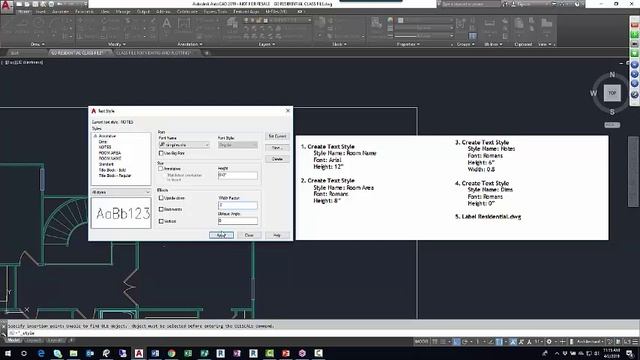Click the Close button in Text Style dialog
This screenshot has height=360, width=640.
pos(249,235)
